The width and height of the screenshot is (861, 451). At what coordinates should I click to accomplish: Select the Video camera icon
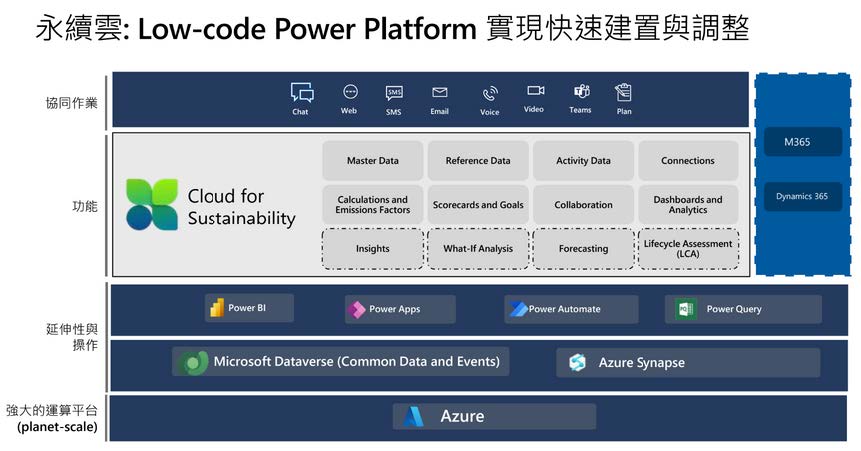535,91
